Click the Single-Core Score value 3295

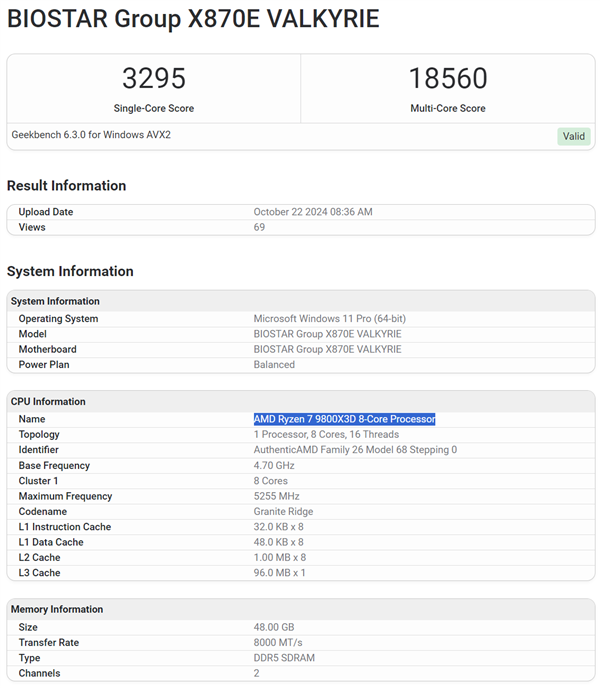click(154, 79)
